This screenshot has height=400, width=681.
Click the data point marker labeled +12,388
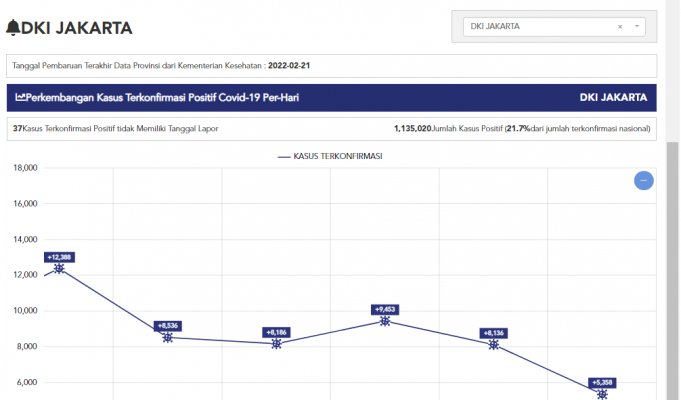pos(59,268)
